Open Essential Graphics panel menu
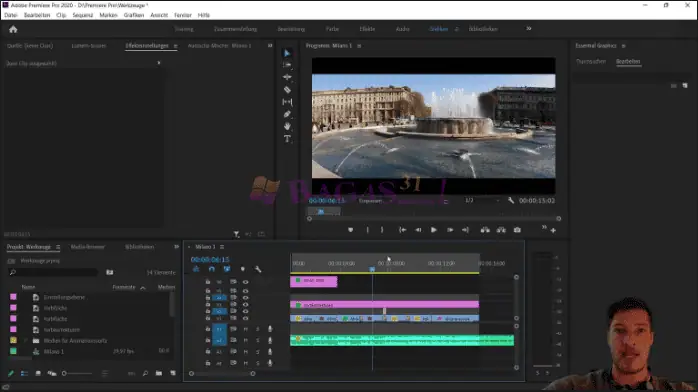The width and height of the screenshot is (698, 392). click(623, 46)
